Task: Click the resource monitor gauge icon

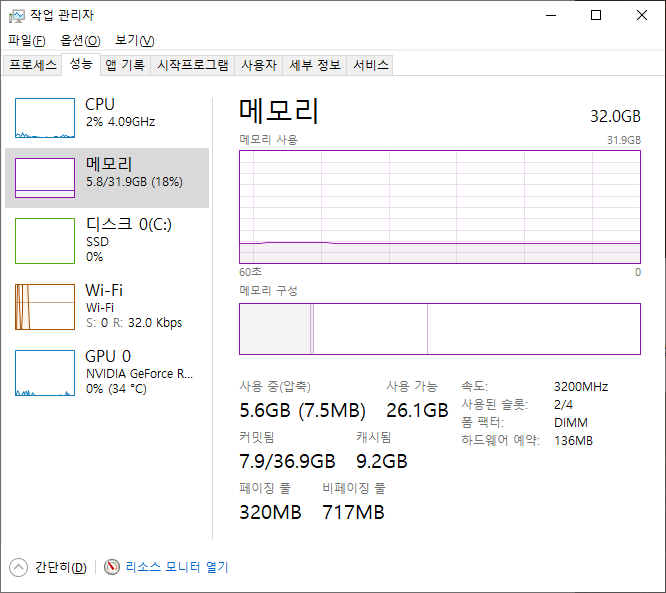Action: coord(112,567)
